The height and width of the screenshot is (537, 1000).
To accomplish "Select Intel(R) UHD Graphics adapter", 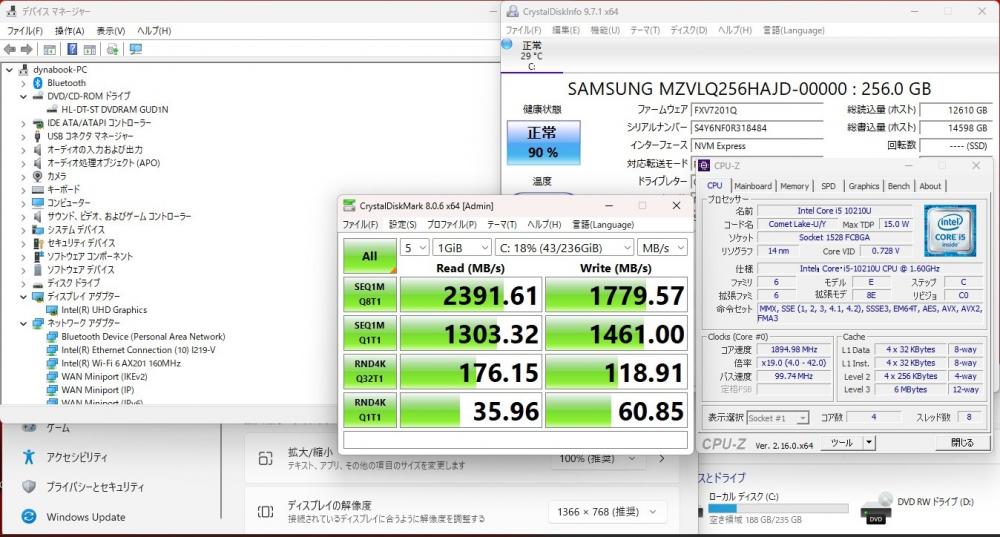I will coord(104,309).
